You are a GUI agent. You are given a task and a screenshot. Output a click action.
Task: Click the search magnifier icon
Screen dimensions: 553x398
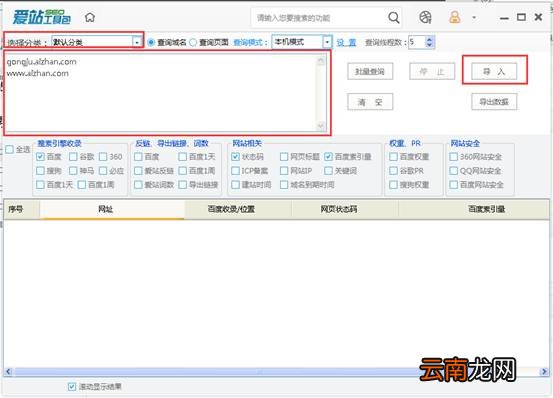394,17
